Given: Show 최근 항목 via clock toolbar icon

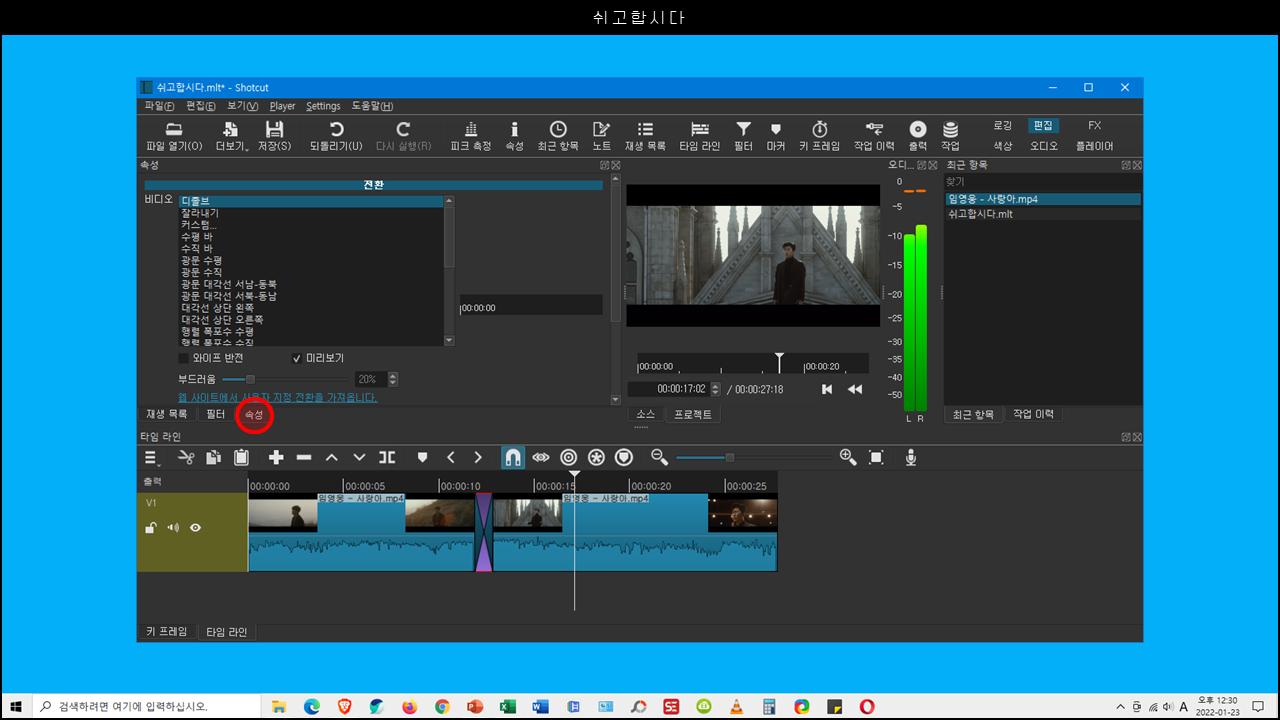Looking at the screenshot, I should [x=558, y=137].
